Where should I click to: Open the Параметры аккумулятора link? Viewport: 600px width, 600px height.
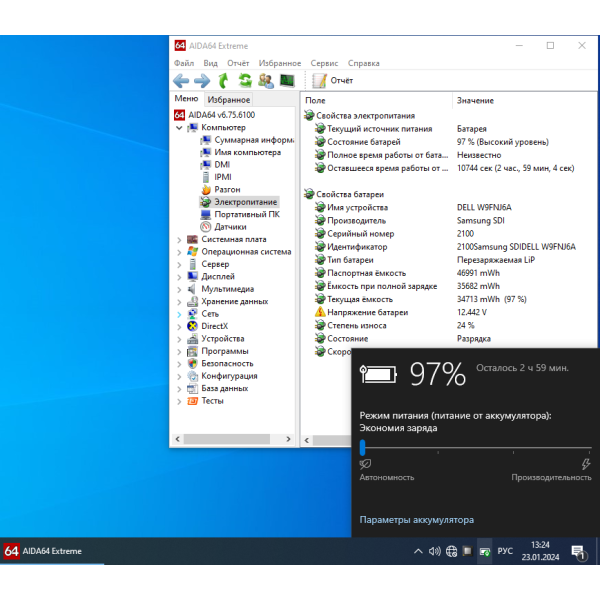point(416,520)
